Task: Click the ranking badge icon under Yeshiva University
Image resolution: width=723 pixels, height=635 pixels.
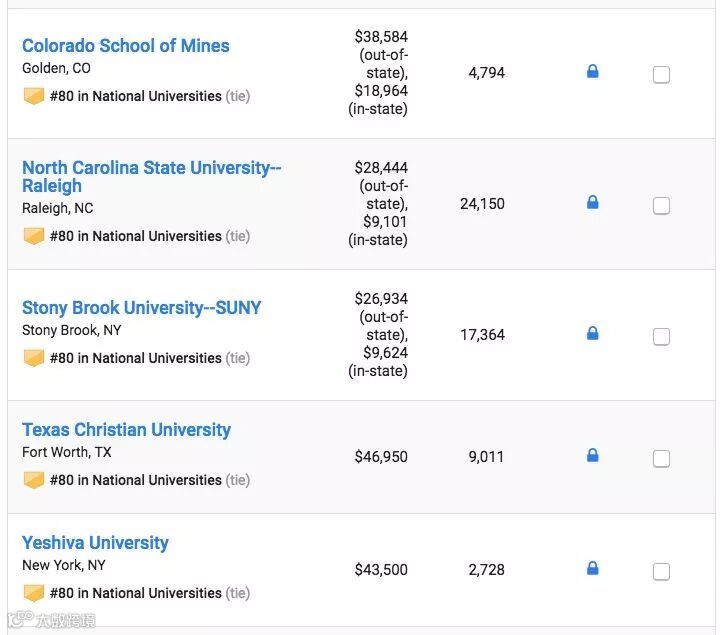Action: point(34,593)
